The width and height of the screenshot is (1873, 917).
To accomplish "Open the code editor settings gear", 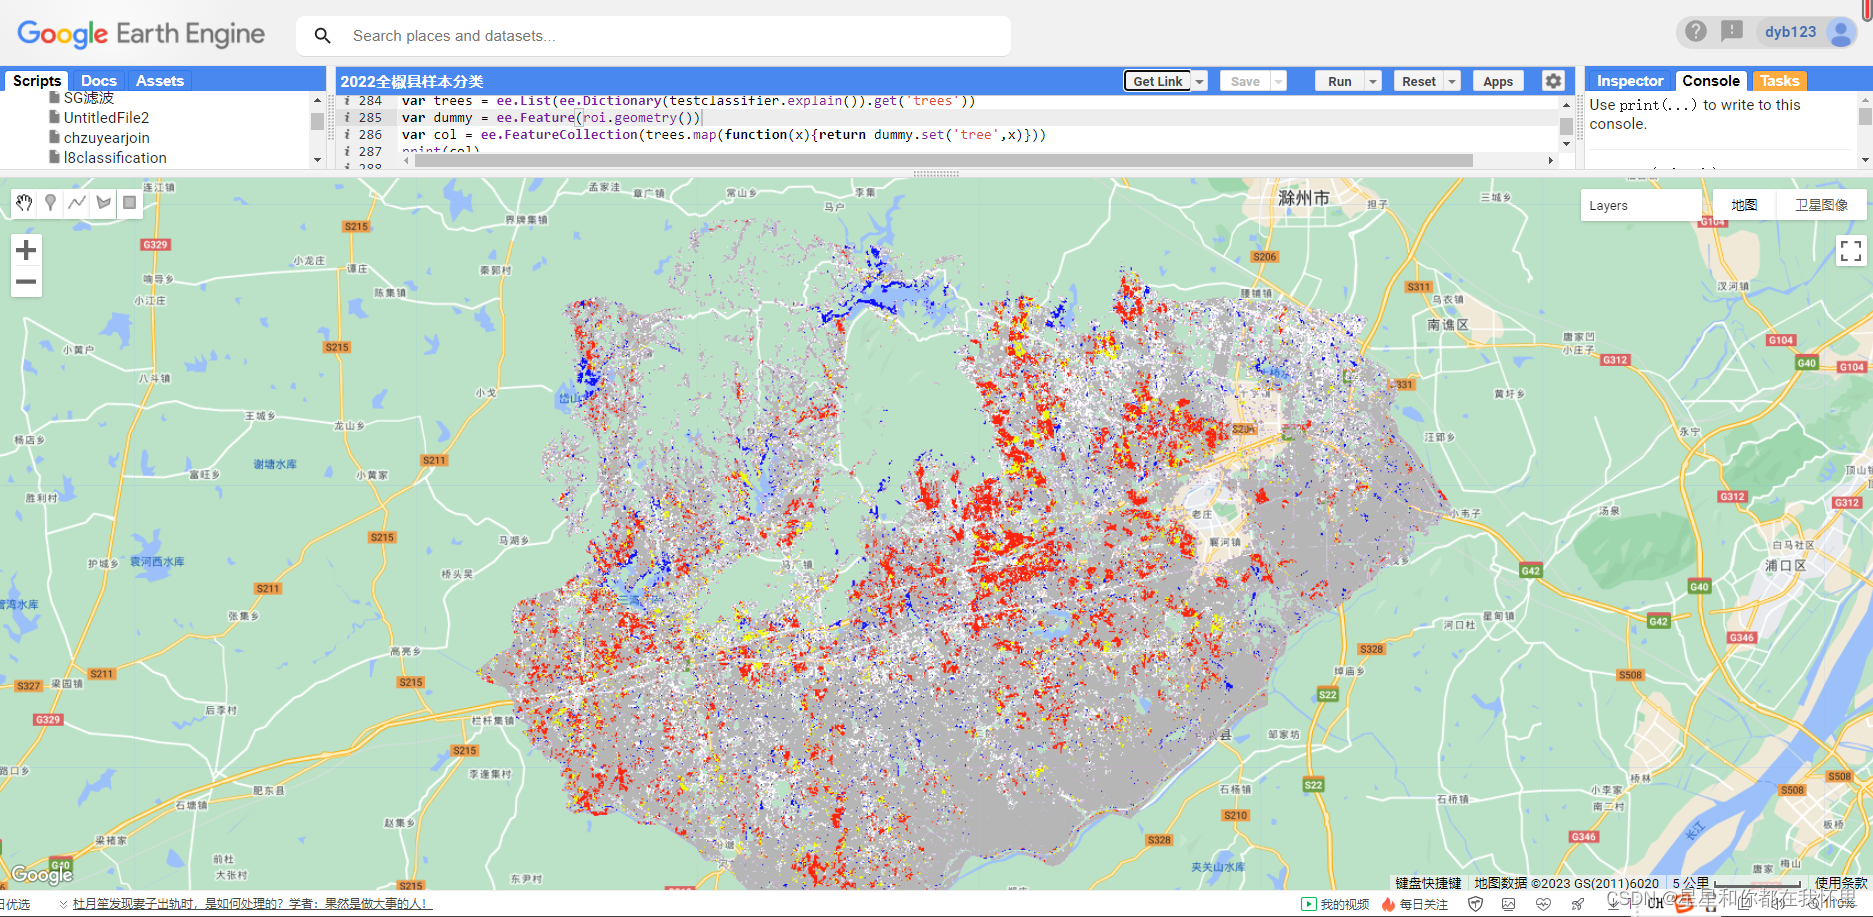I will 1553,81.
